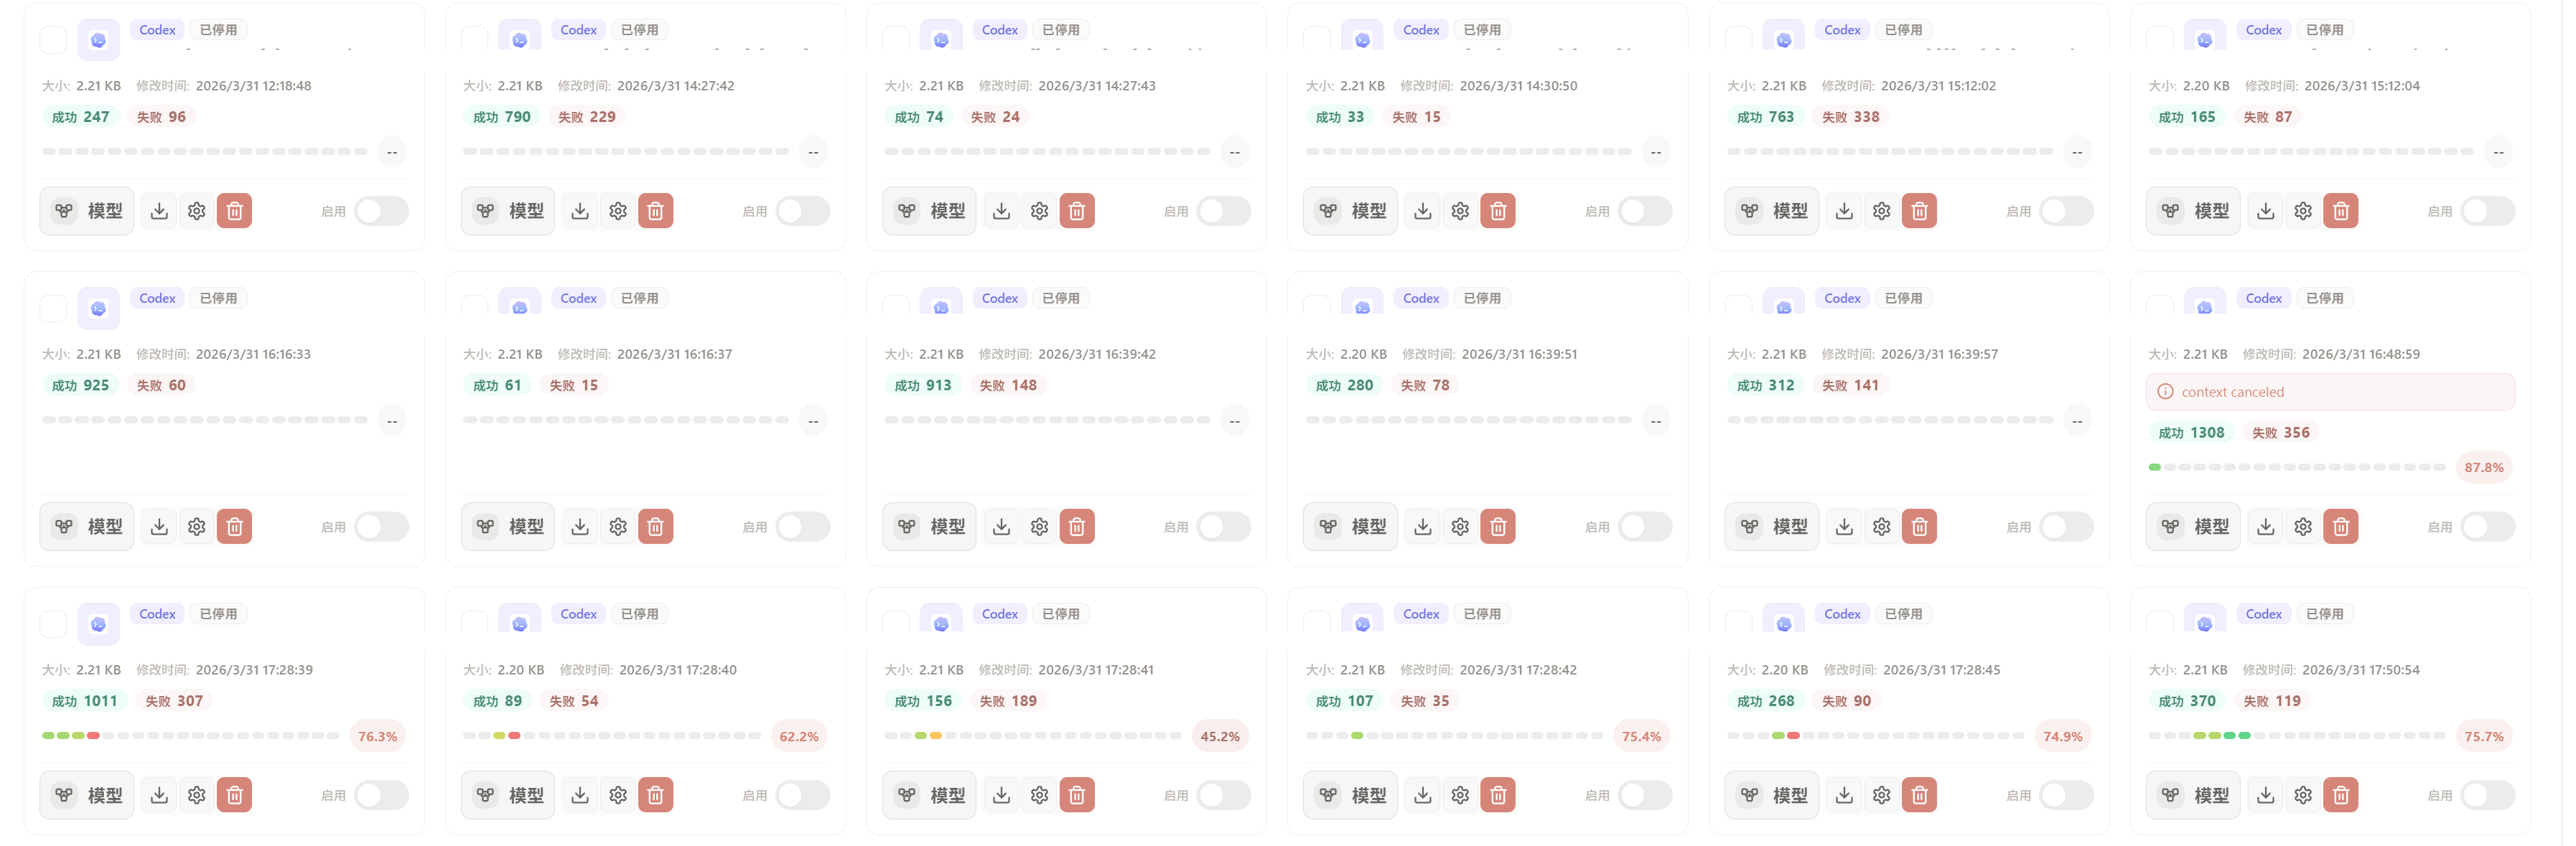Click download icon on 45.2% card

(1001, 795)
